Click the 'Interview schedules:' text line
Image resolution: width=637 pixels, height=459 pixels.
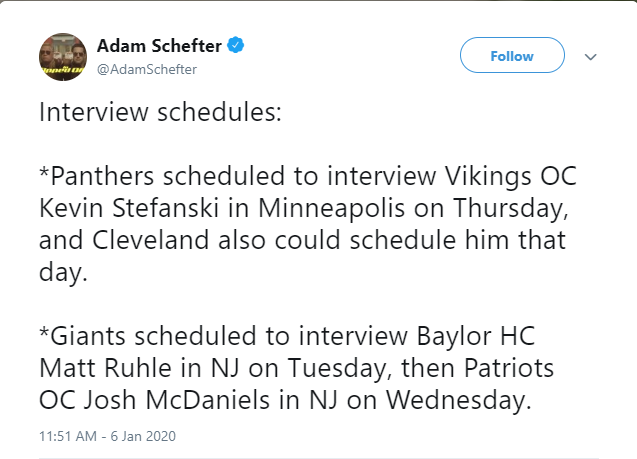click(x=160, y=112)
